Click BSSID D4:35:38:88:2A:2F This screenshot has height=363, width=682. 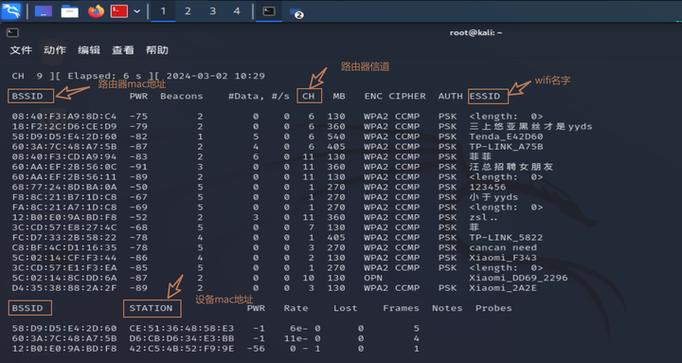click(x=64, y=288)
